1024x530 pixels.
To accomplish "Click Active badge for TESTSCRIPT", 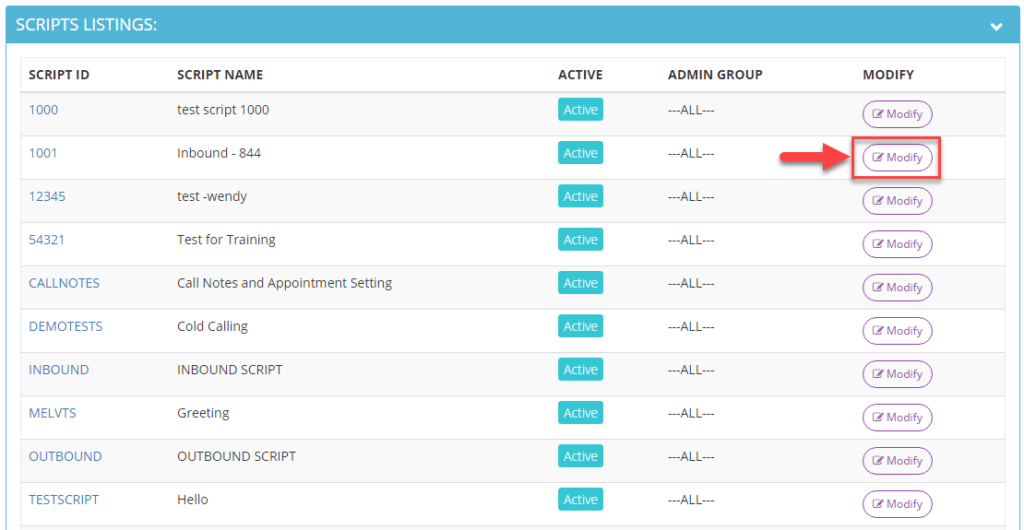I will pos(581,500).
